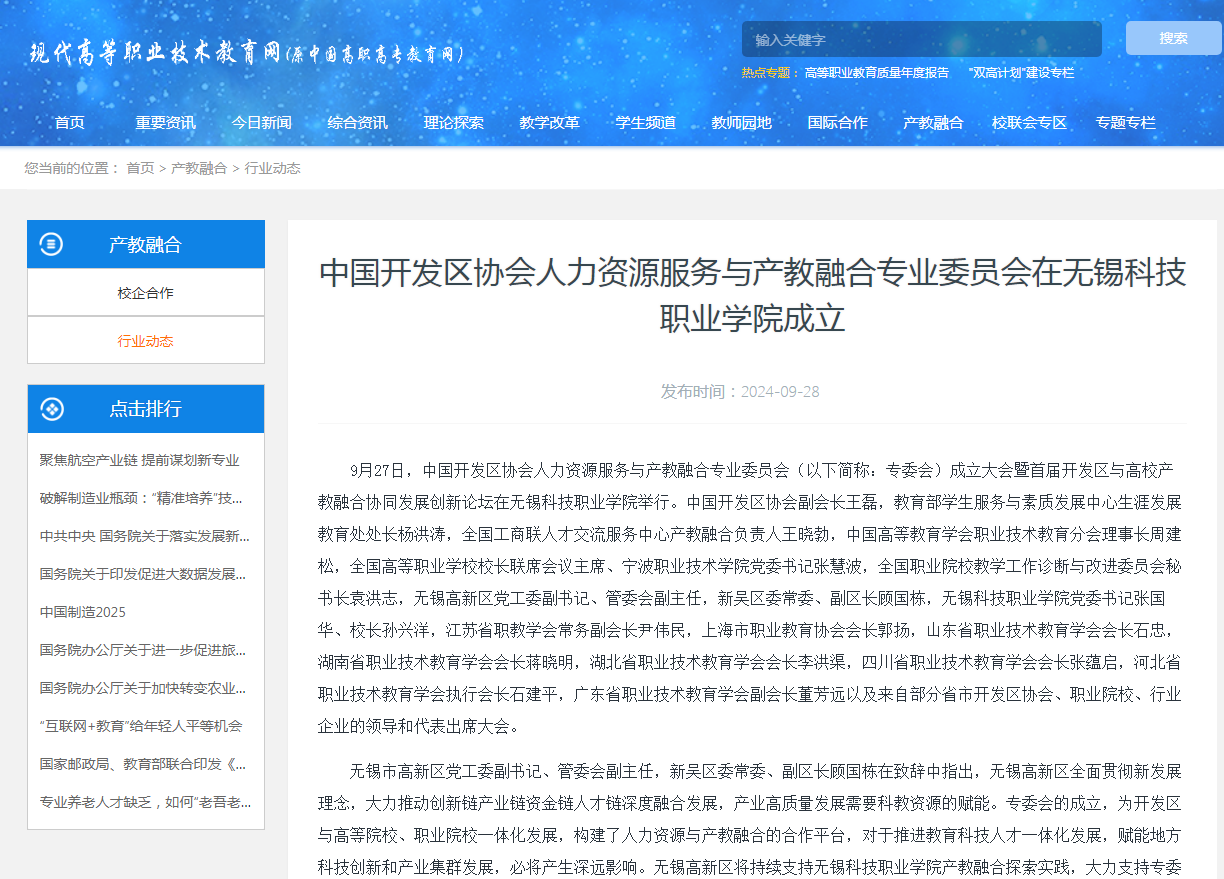Open 学生频道 navigation item
This screenshot has width=1224, height=879.
[x=646, y=123]
